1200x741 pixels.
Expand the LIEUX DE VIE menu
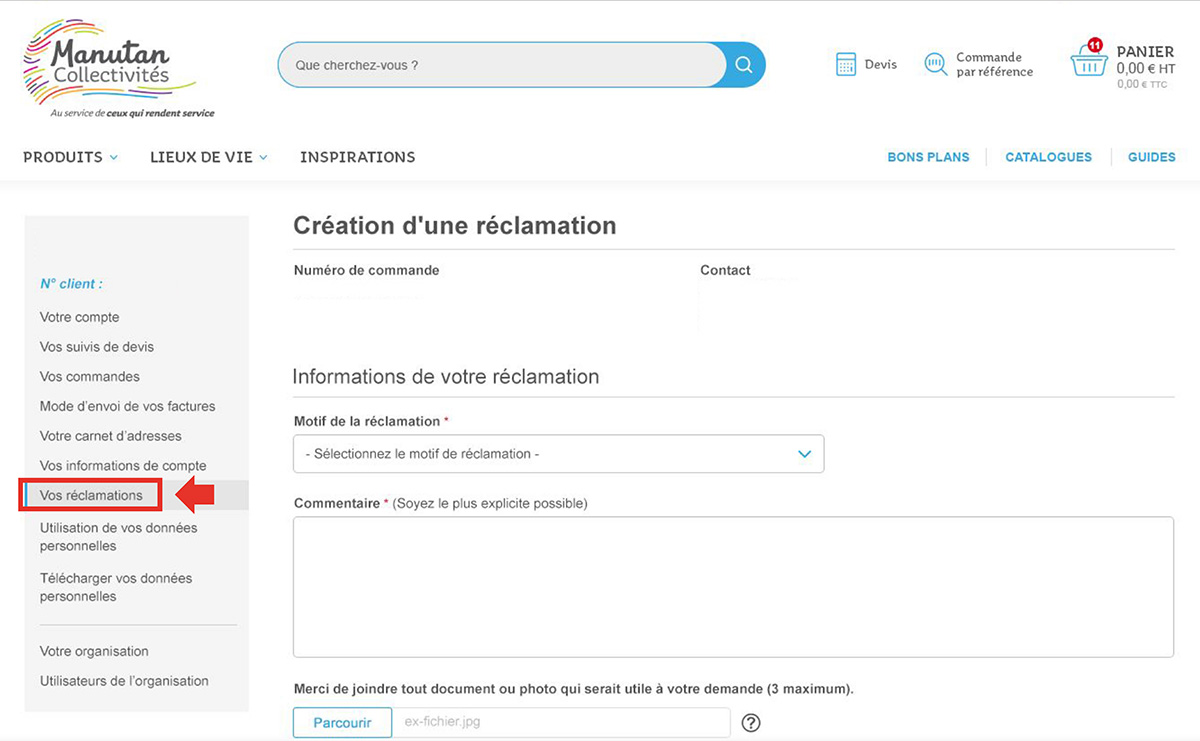(x=208, y=157)
